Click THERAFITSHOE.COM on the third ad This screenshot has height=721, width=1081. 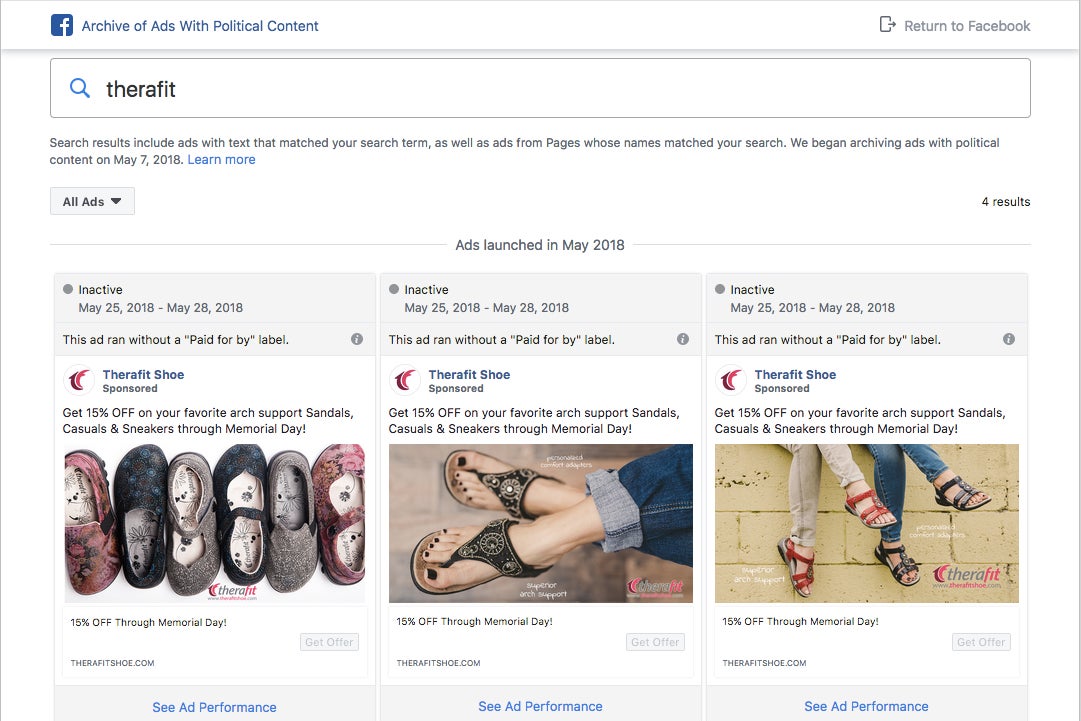pos(765,663)
